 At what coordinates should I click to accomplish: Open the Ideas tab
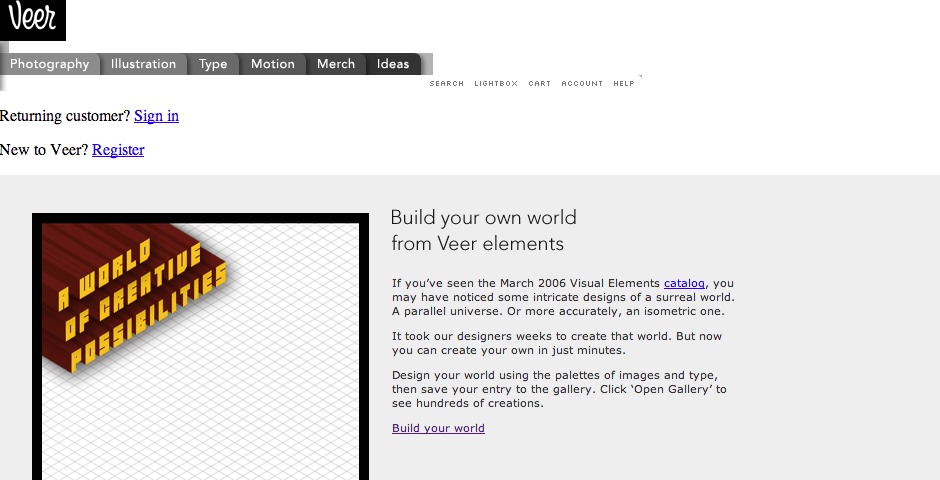tap(393, 64)
